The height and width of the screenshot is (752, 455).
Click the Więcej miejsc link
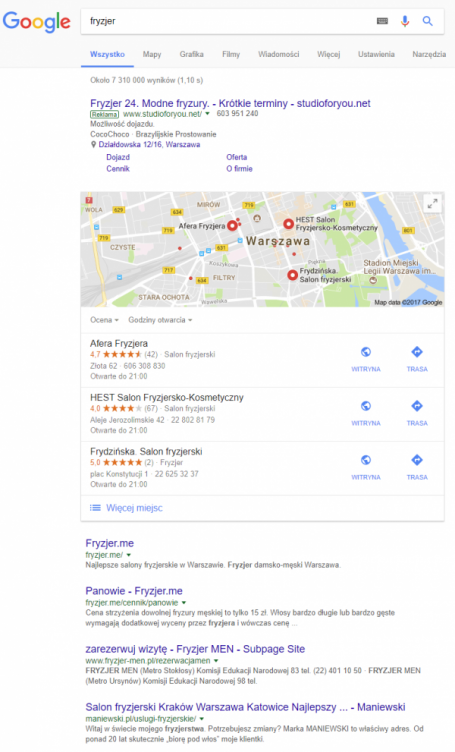point(134,508)
